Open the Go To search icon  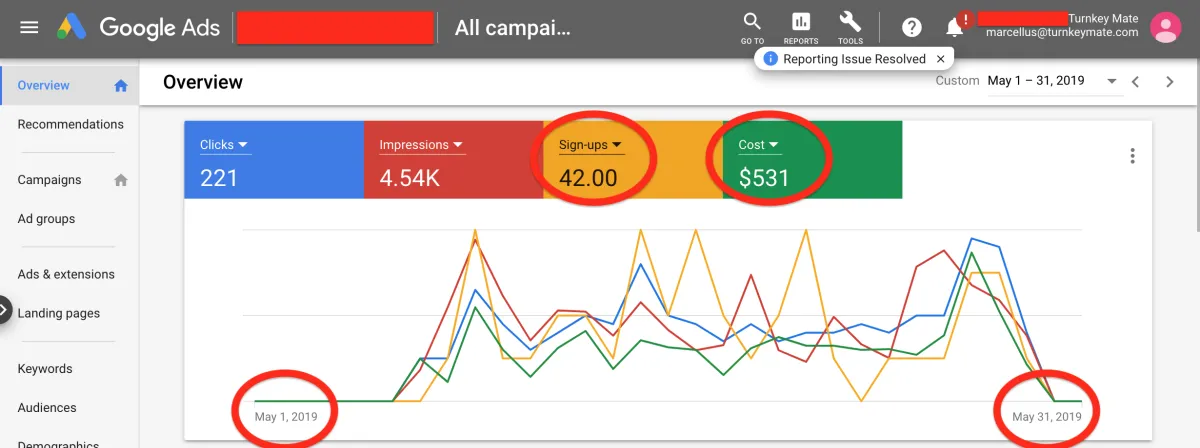[x=752, y=27]
